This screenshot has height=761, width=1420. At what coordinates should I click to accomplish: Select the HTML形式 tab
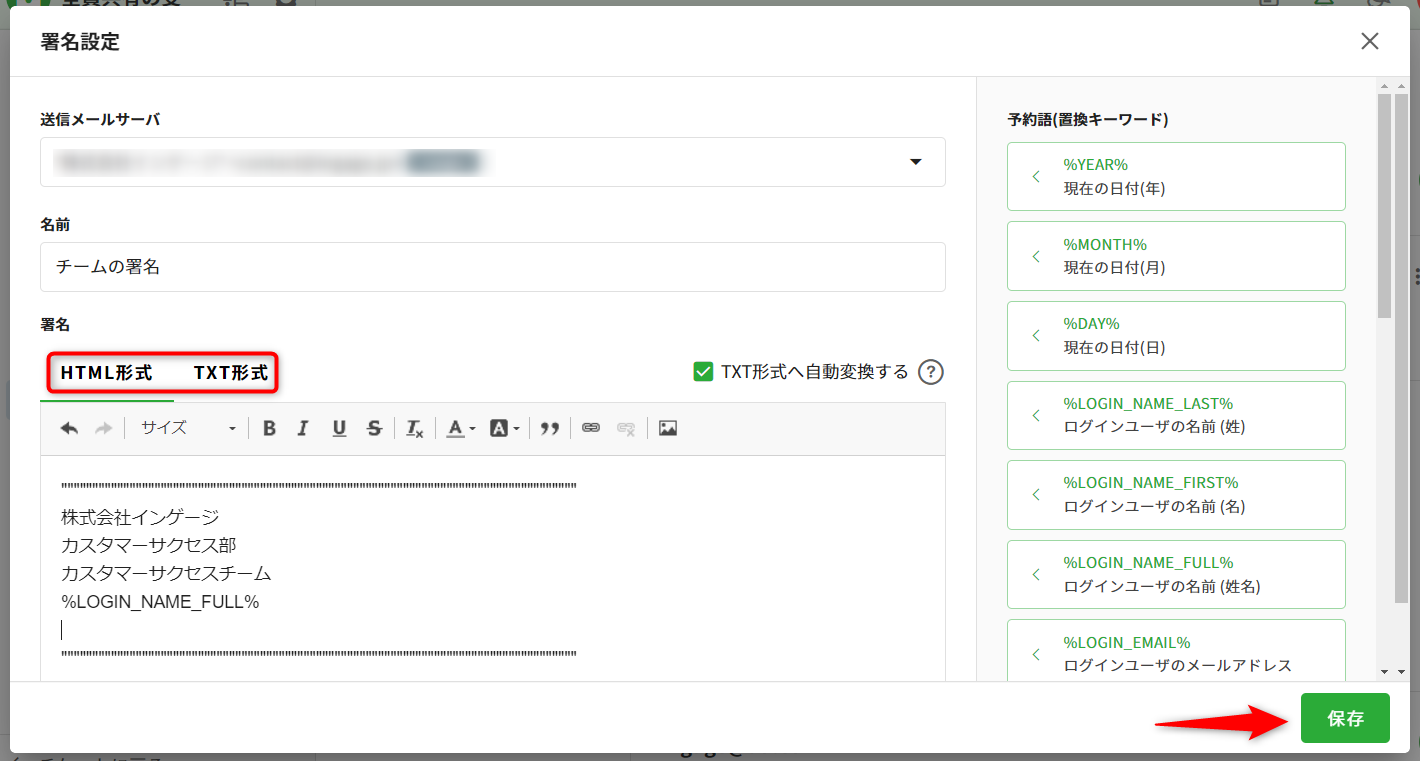point(106,373)
